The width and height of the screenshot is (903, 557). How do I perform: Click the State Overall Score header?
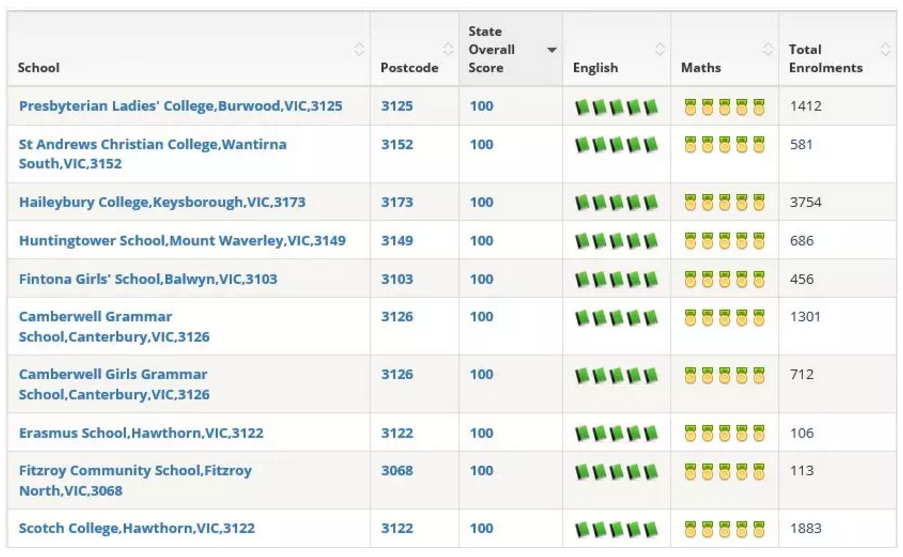pos(491,50)
